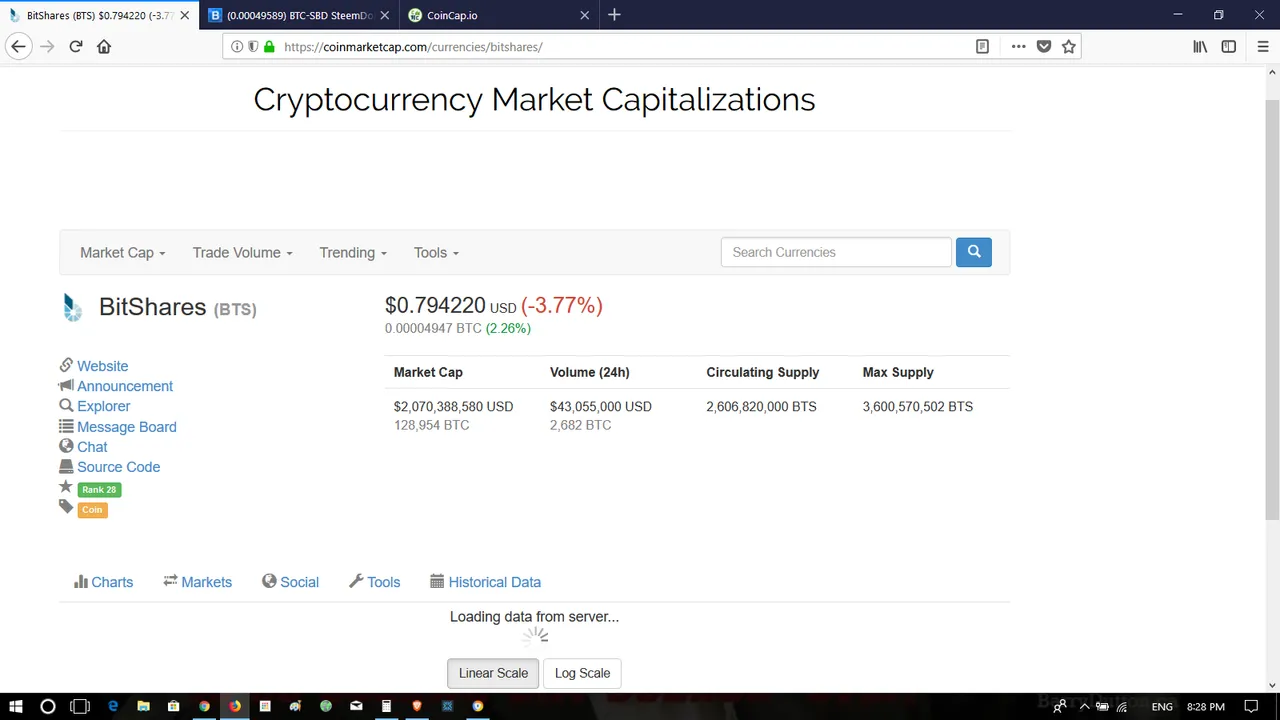Click the Cryptocurrency Market Capitalizations heading
Viewport: 1280px width, 720px height.
534,99
